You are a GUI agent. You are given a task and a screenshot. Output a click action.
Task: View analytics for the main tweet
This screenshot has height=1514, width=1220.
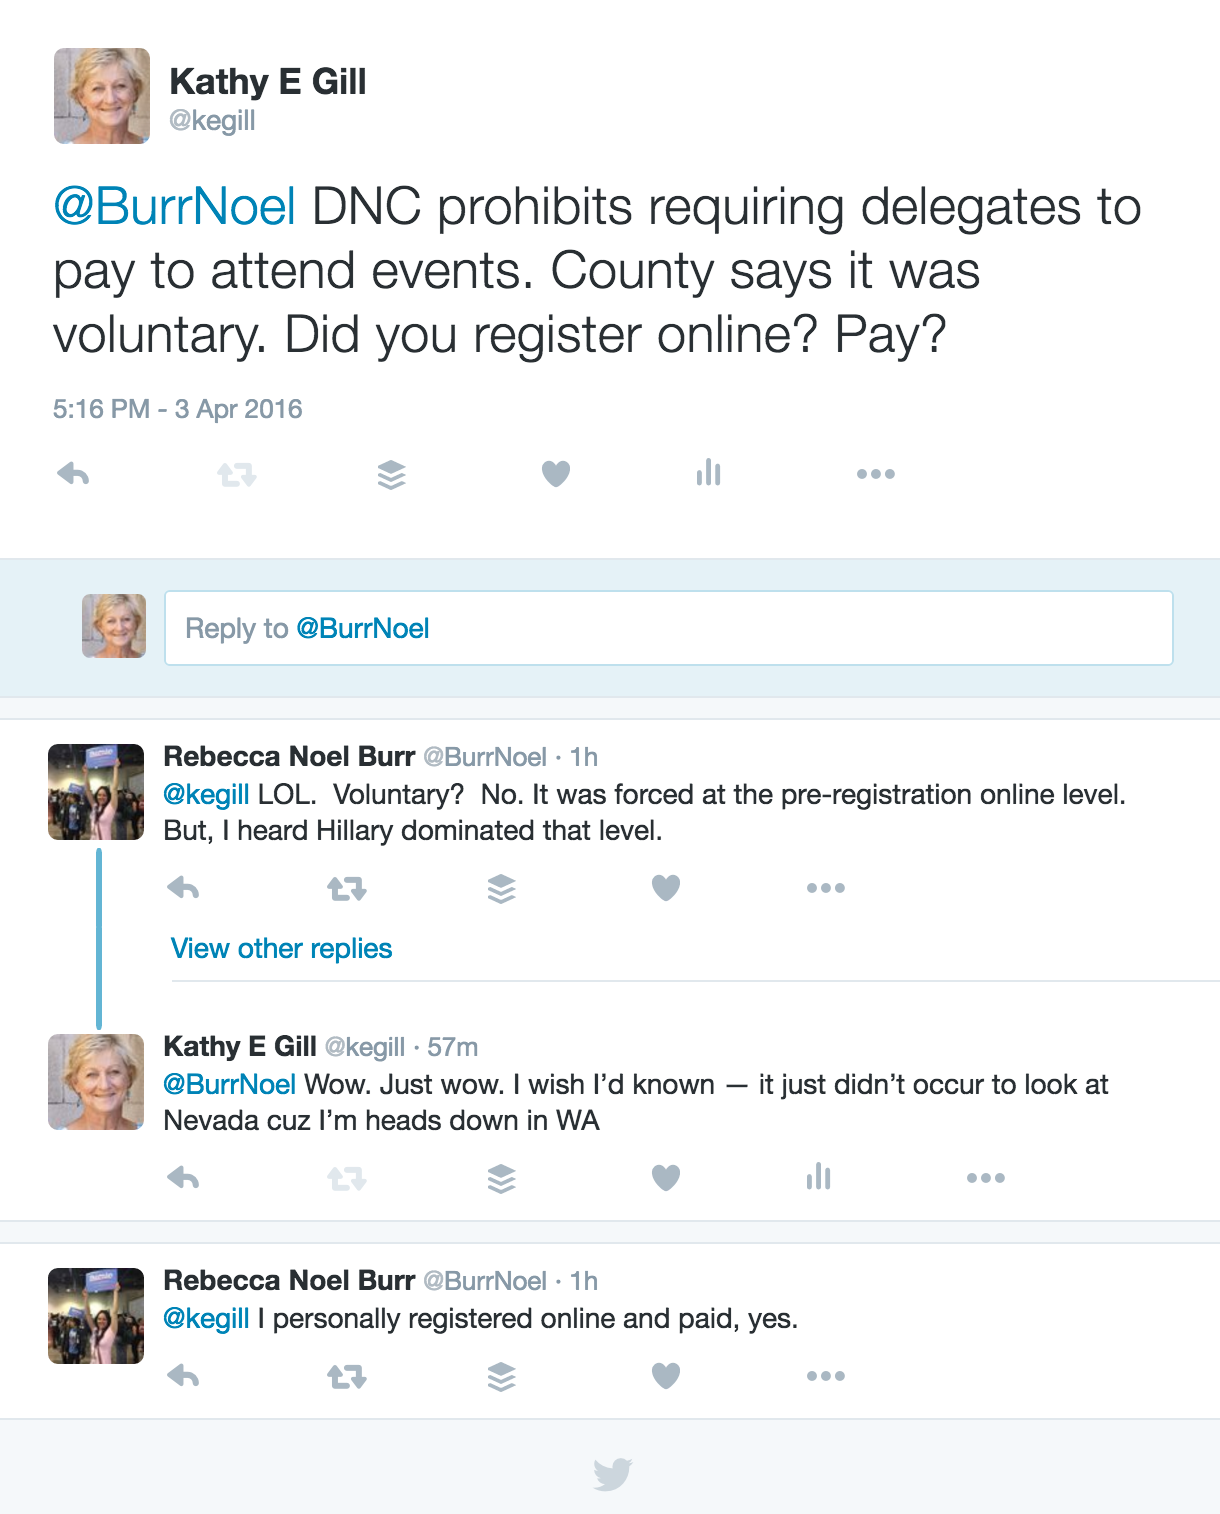pos(708,472)
